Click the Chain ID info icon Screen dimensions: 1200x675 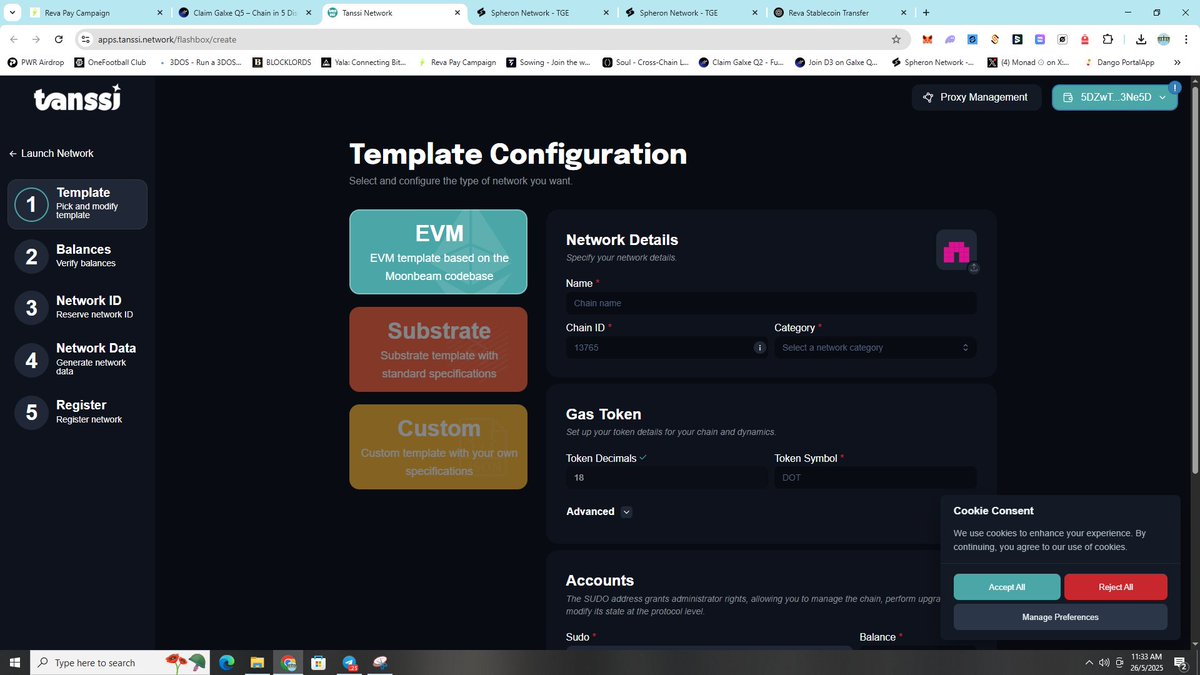click(759, 348)
